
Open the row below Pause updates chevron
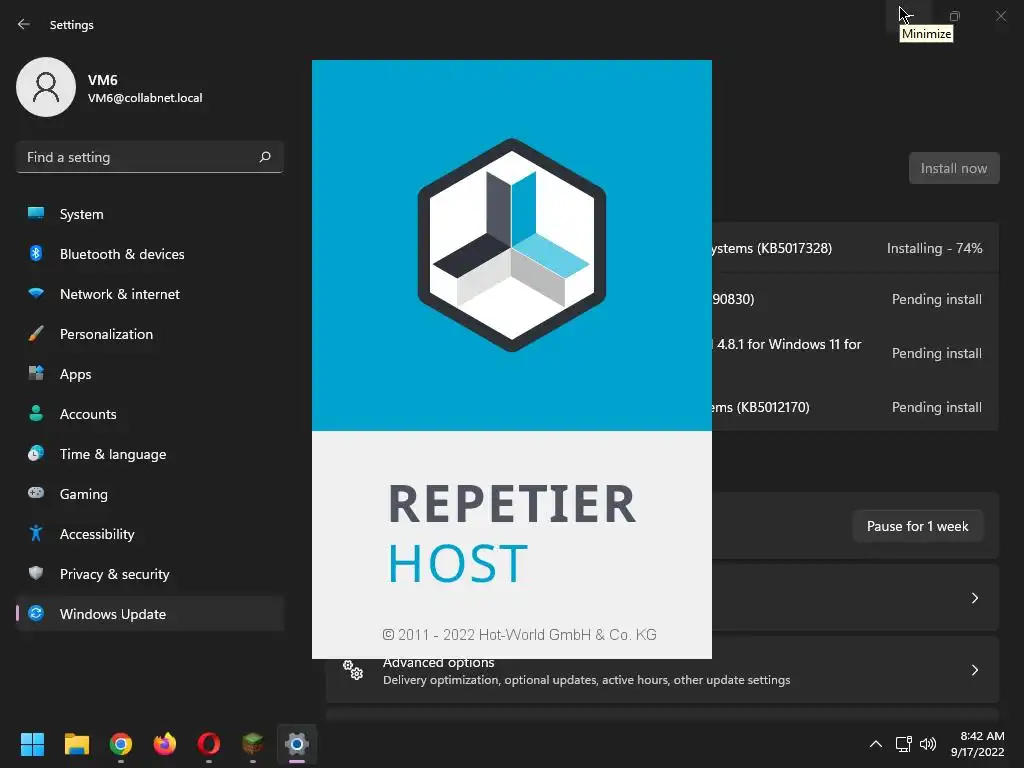click(974, 598)
